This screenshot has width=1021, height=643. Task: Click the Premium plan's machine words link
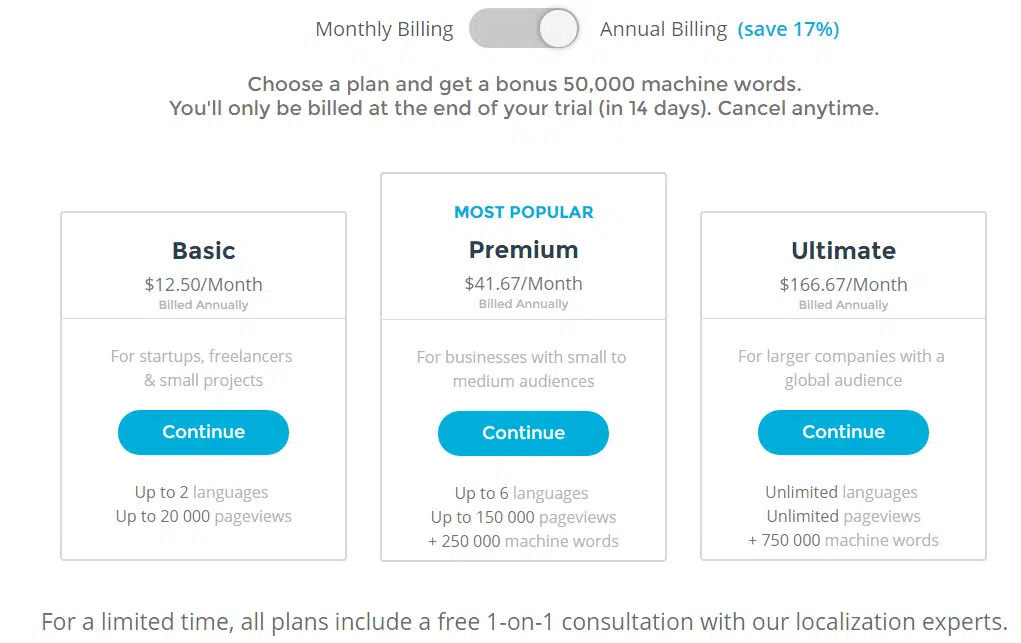561,541
